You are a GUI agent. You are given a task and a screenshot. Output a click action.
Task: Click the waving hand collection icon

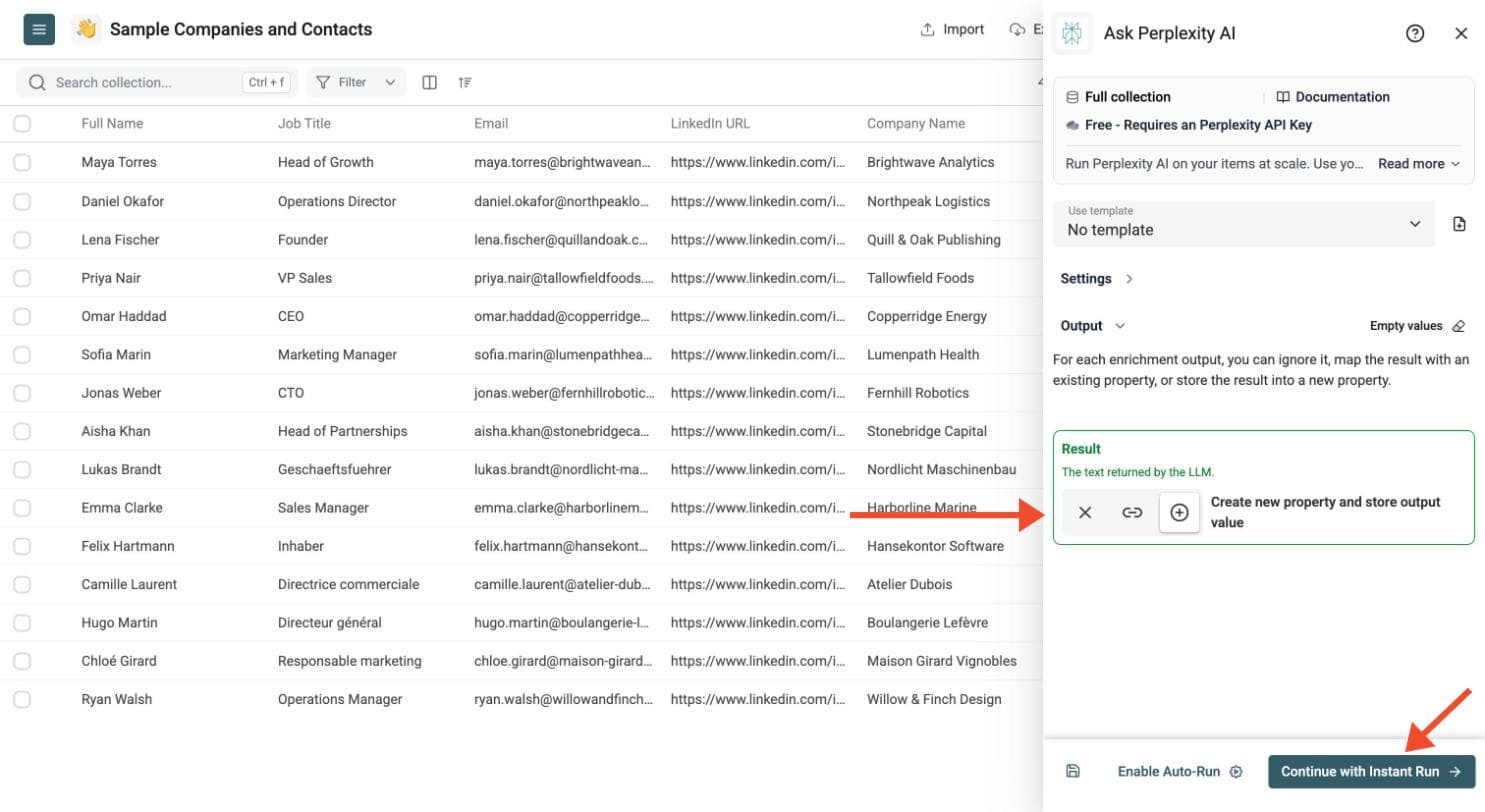coord(87,29)
